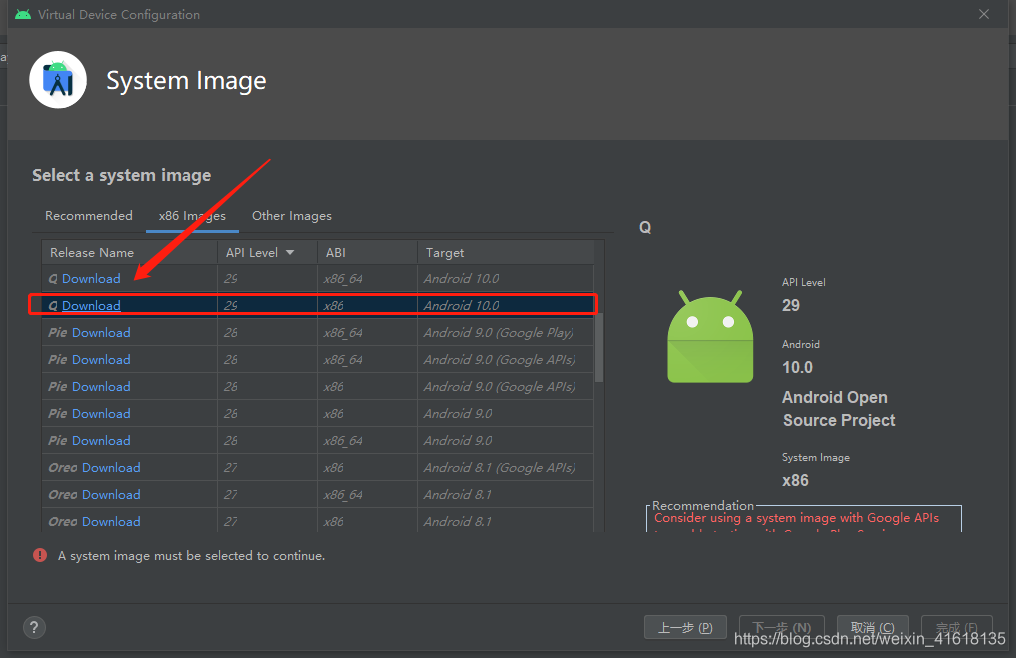Click the Target column header
This screenshot has height=658, width=1016.
tap(505, 253)
